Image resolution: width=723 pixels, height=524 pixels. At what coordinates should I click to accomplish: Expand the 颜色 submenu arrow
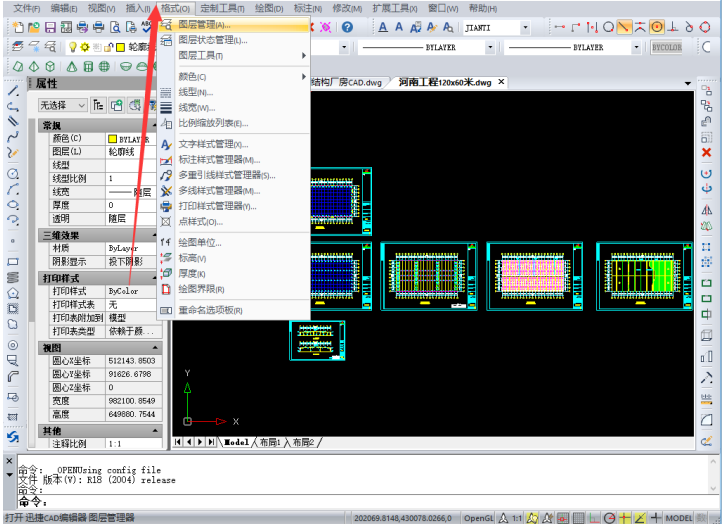[x=303, y=76]
